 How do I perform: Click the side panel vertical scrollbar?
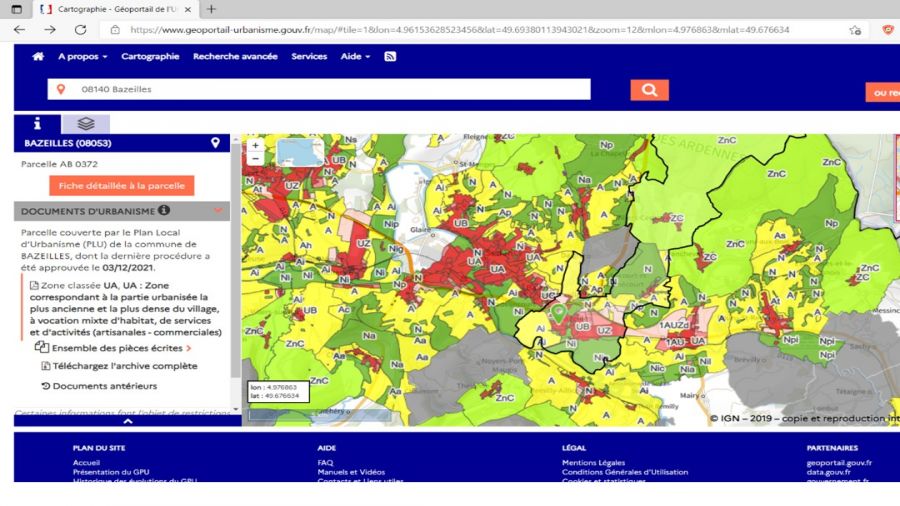[235, 260]
